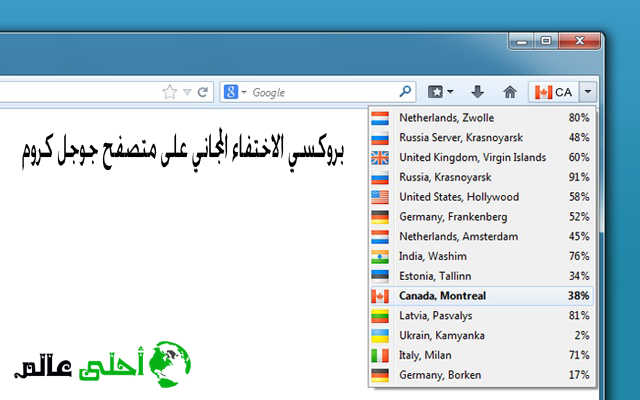Screen dimensions: 640x400
Task: Choose United Kingdom, Virgin Islands proxy
Action: pyautogui.click(x=482, y=158)
